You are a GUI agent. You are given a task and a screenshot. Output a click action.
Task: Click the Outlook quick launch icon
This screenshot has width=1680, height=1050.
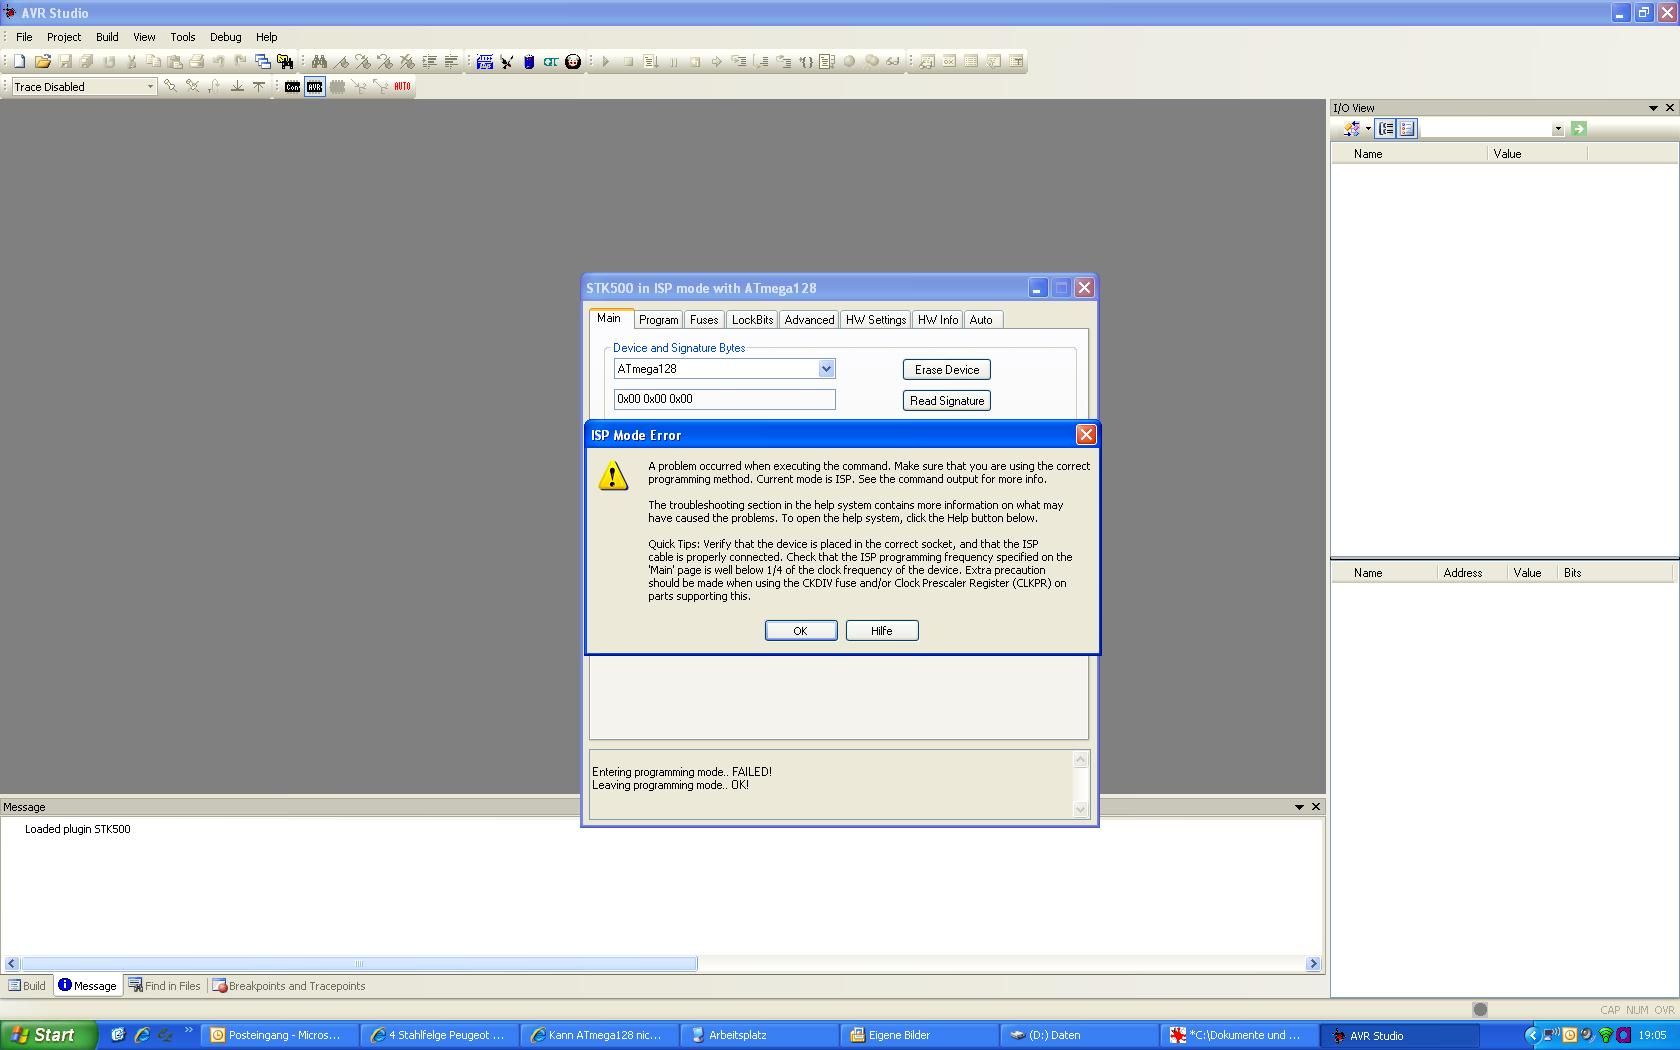(117, 1035)
